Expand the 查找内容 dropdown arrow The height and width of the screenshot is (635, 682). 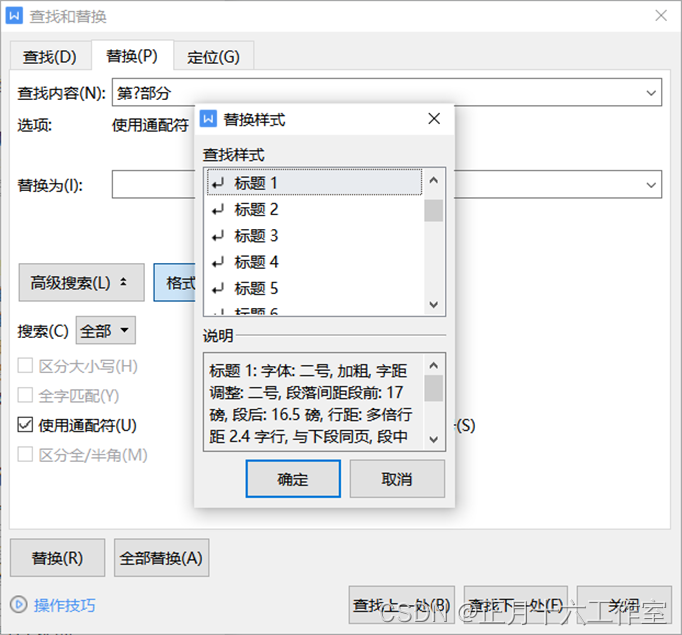click(651, 92)
